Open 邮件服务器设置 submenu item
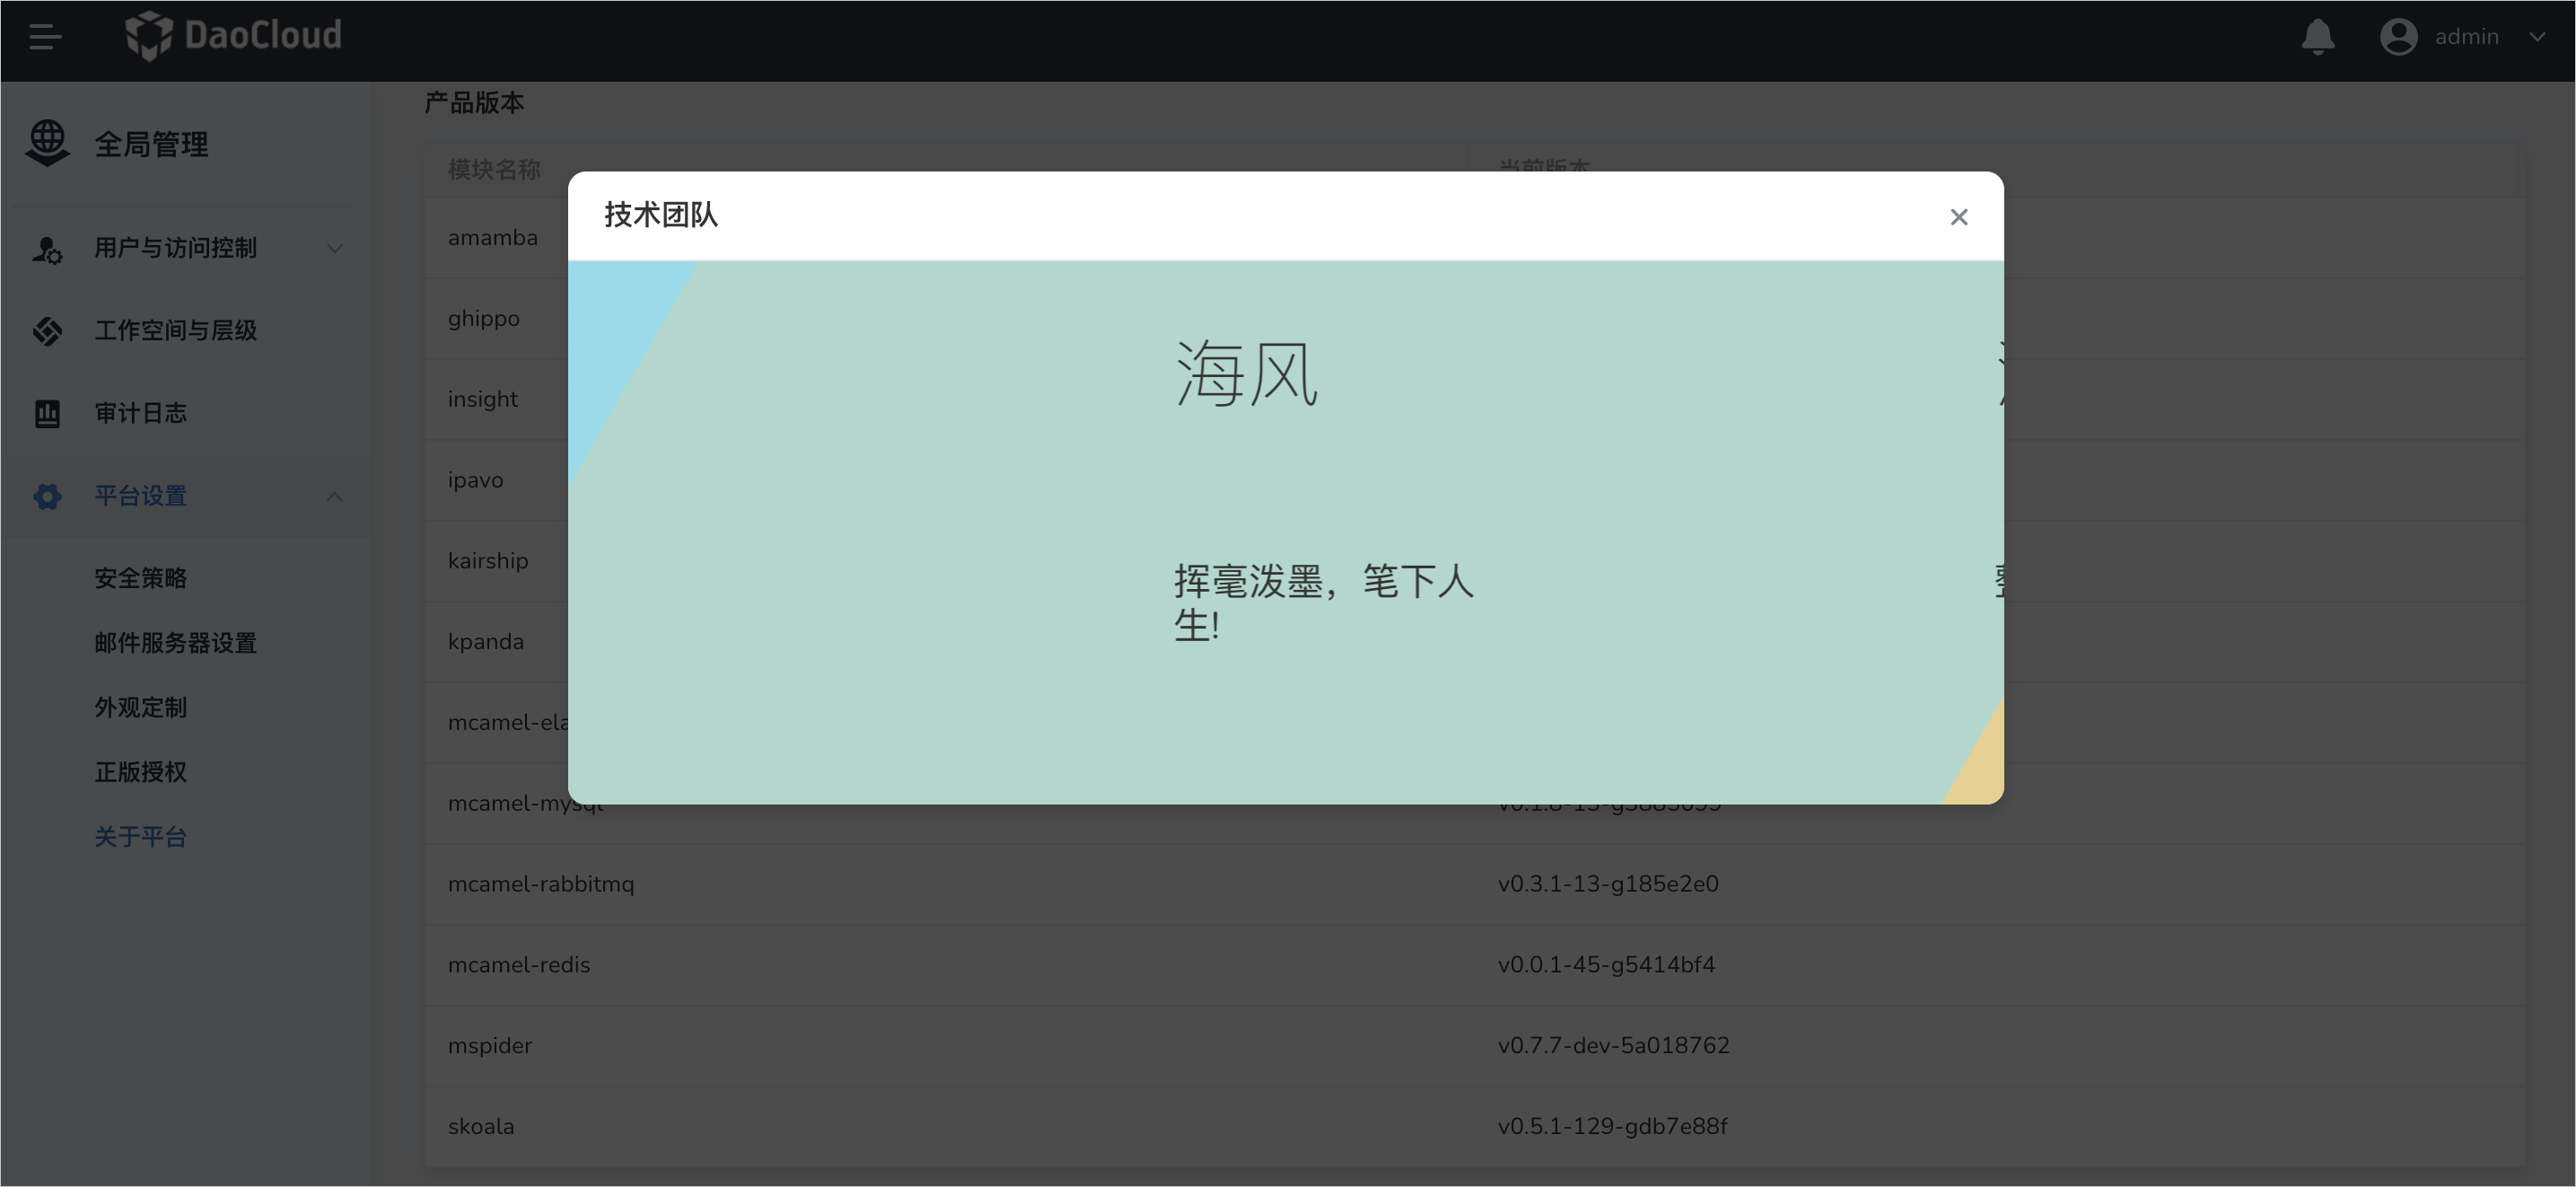2576x1187 pixels. pos(176,643)
